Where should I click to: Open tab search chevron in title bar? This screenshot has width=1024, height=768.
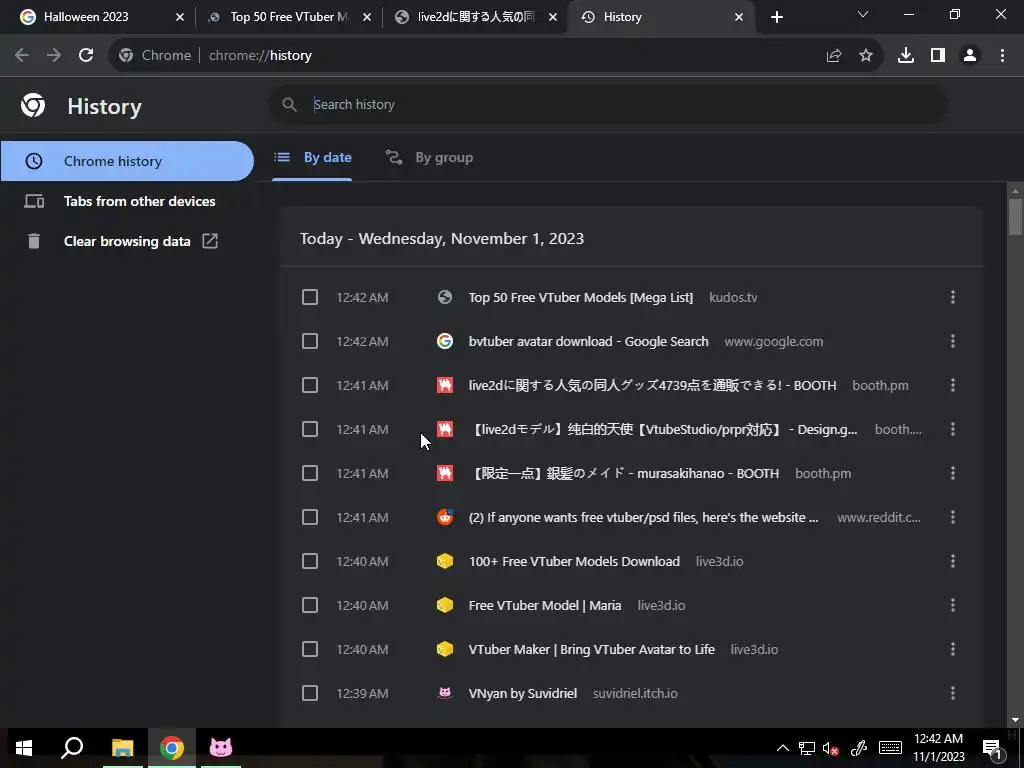(863, 14)
